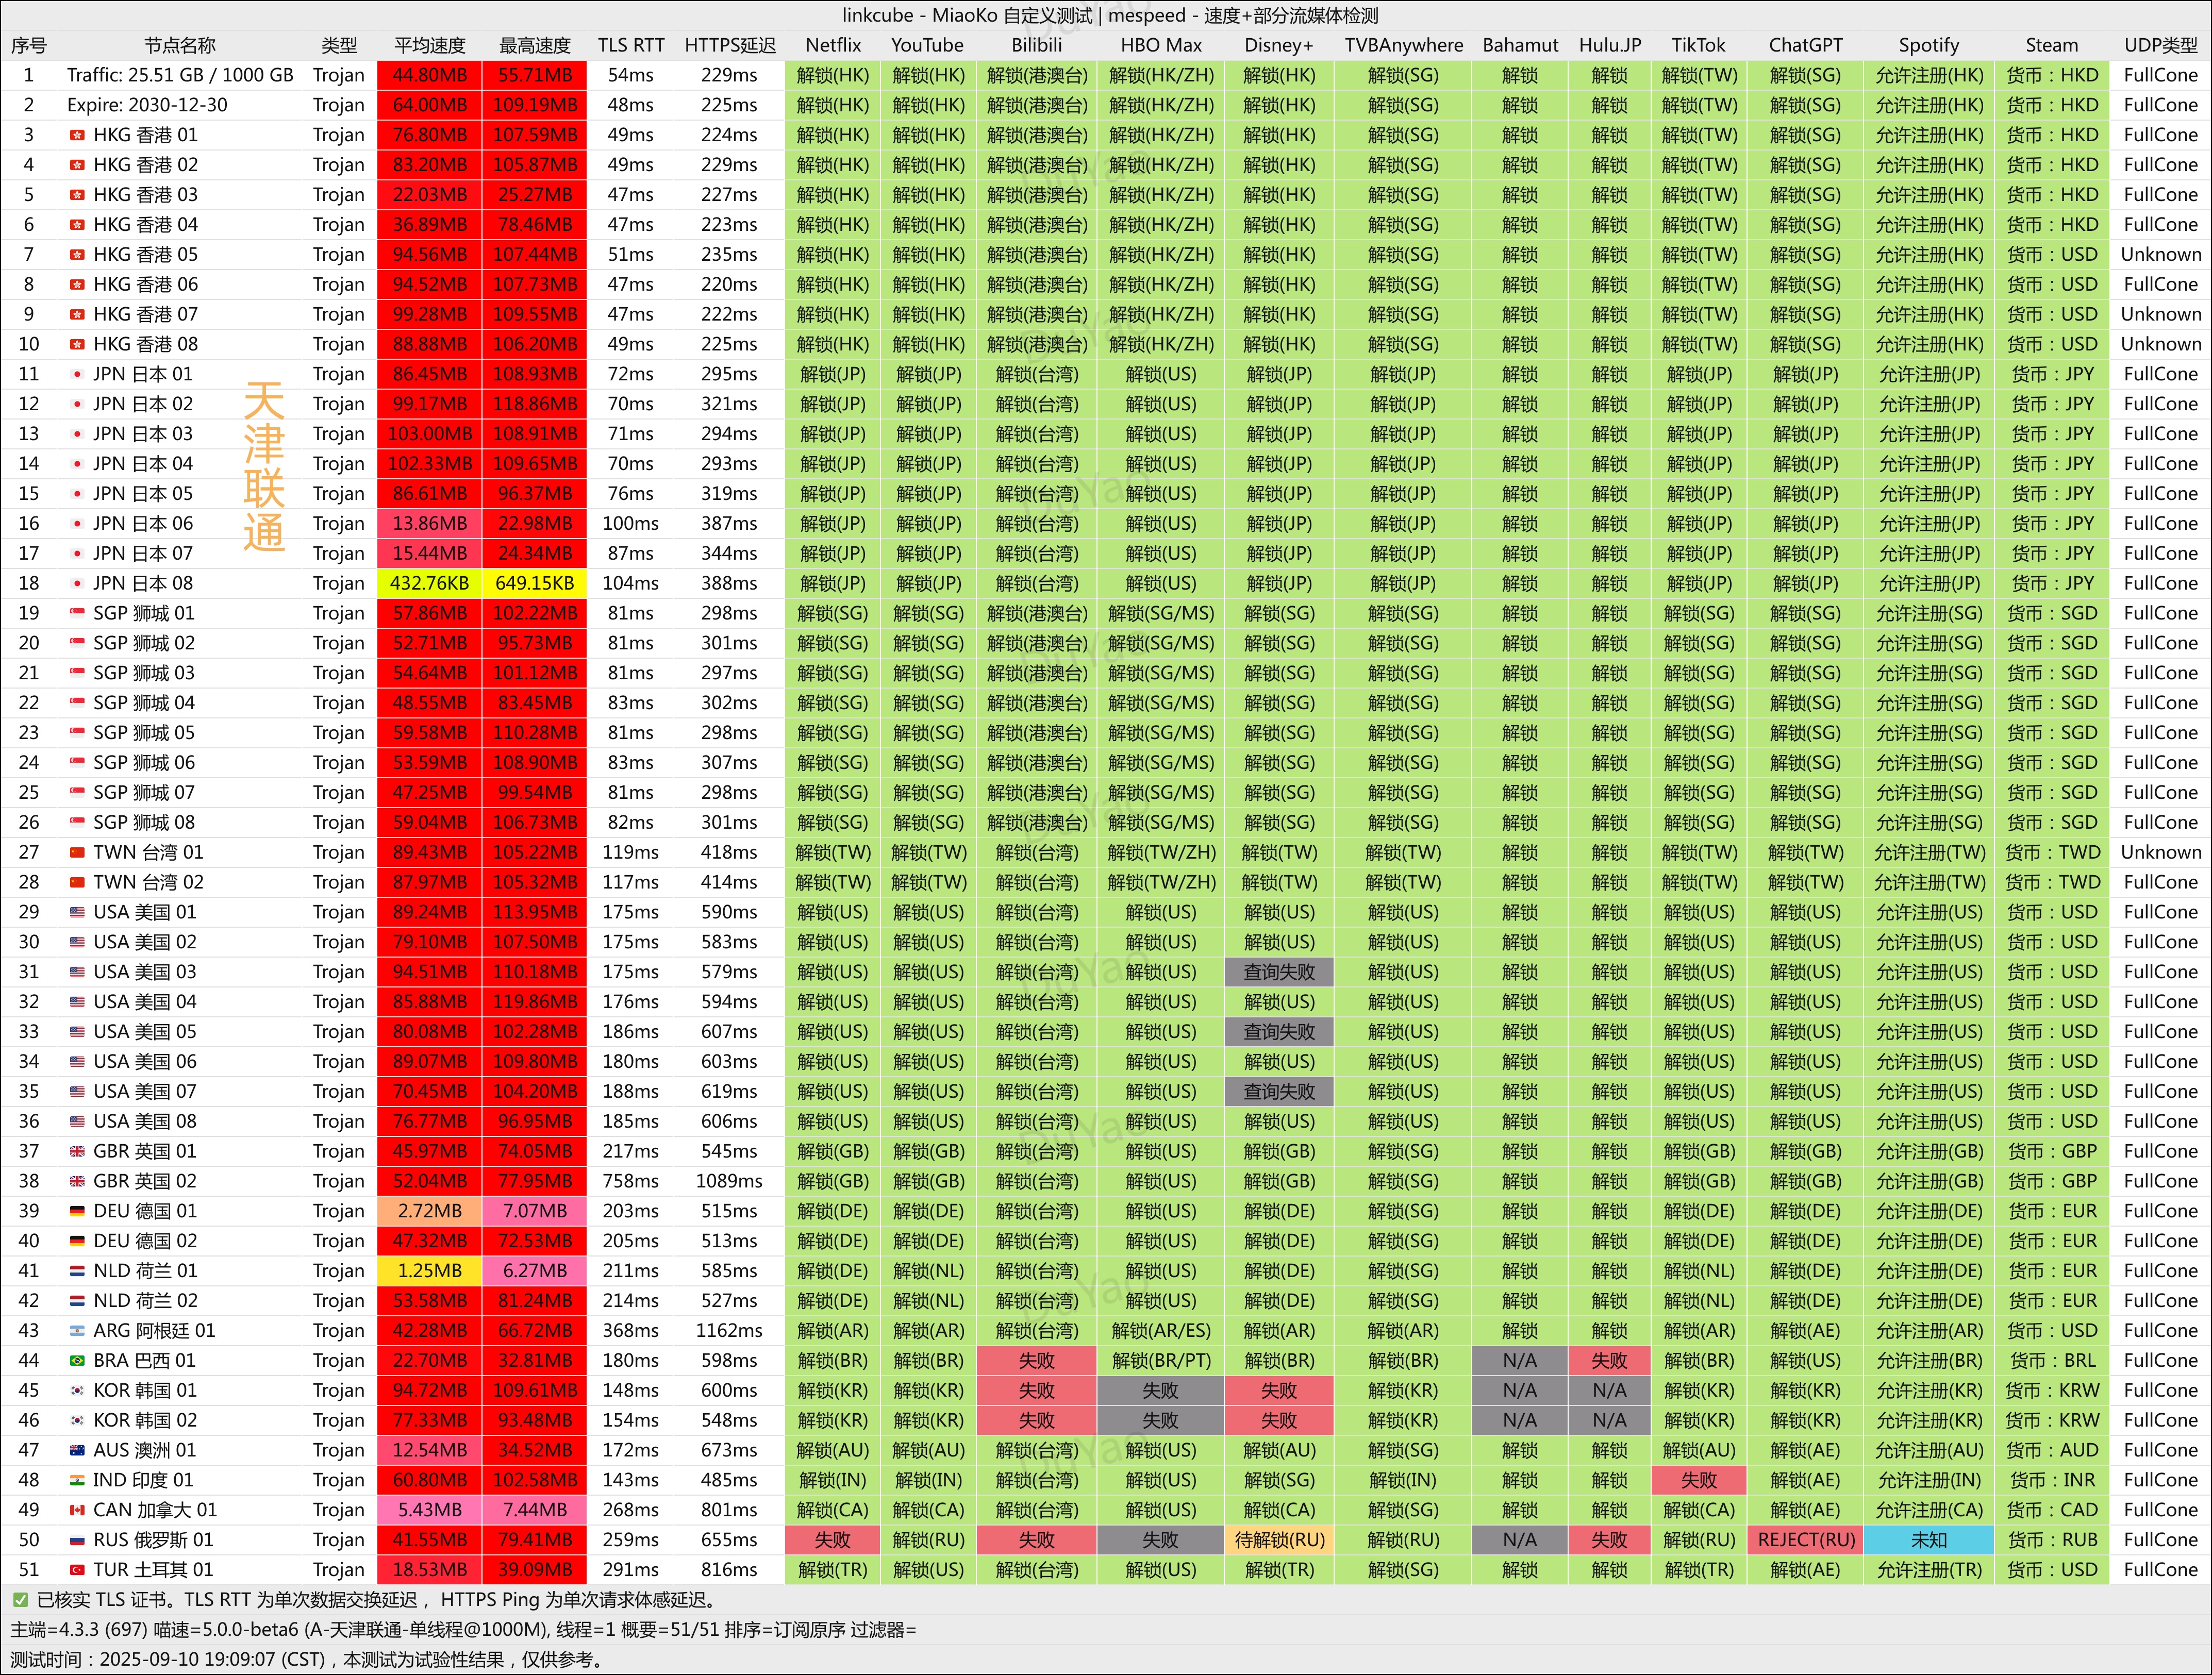2212x1675 pixels.
Task: Click the 失败 Netflix cell in Russia row
Action: pyautogui.click(x=833, y=1541)
